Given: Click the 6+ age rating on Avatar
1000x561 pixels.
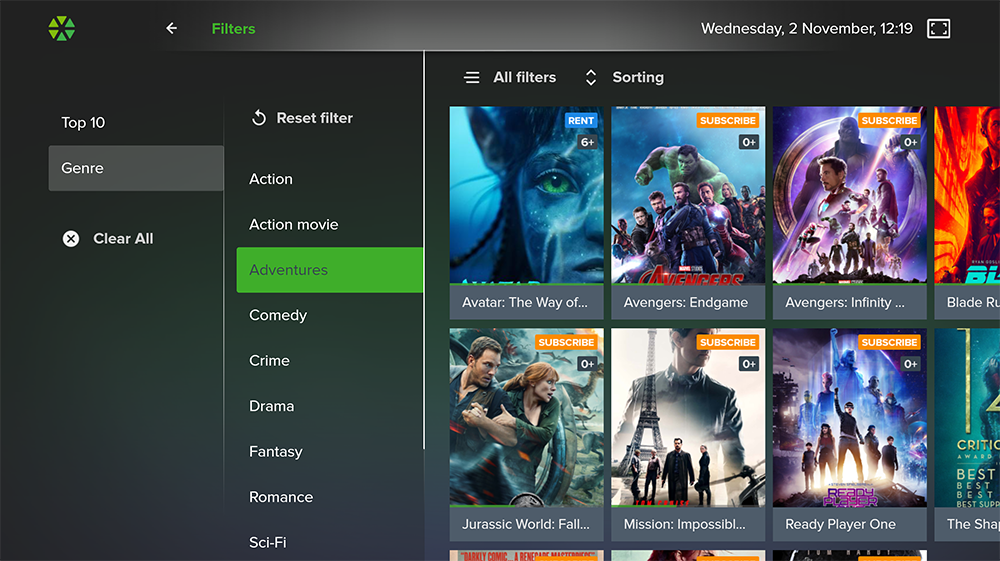Looking at the screenshot, I should [587, 142].
